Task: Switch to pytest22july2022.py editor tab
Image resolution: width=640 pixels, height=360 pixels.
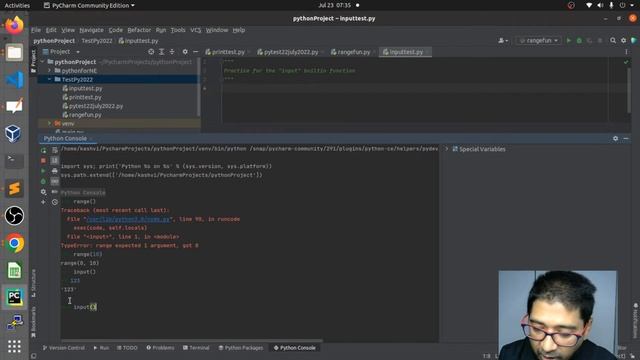Action: pyautogui.click(x=287, y=52)
